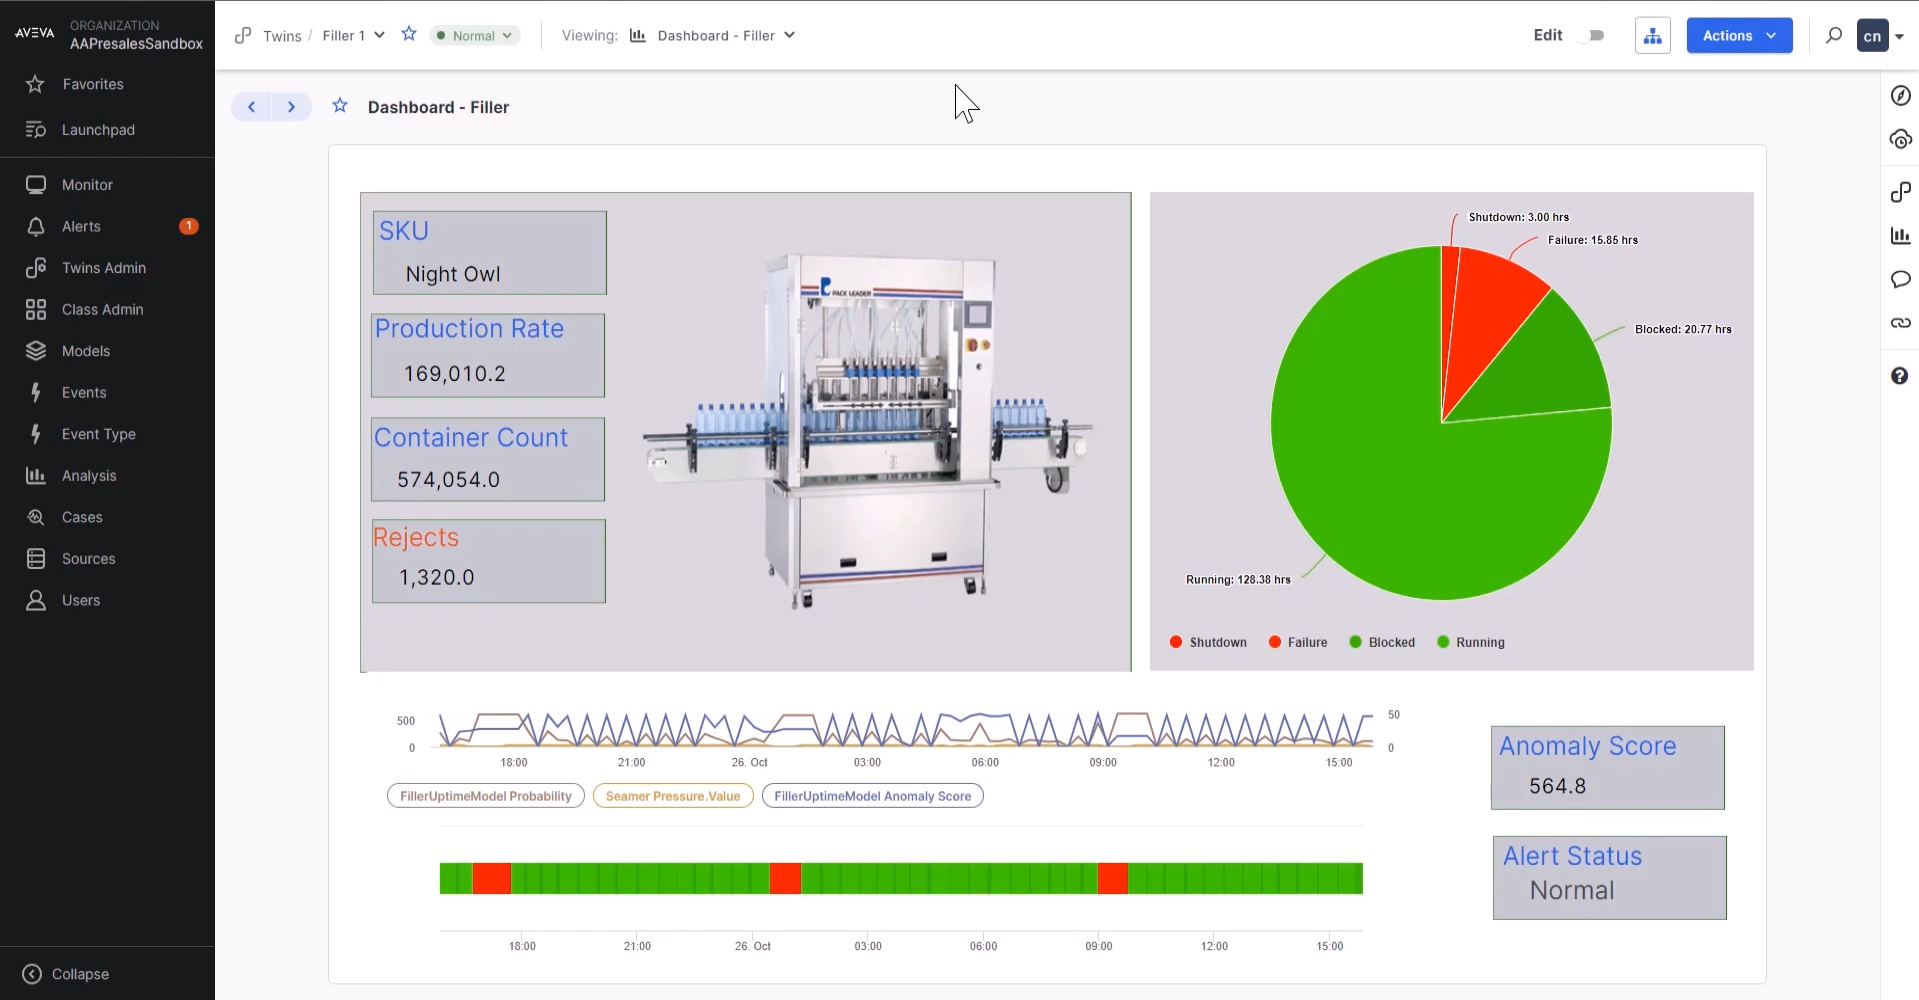Expand the Actions dropdown button
The height and width of the screenshot is (1000, 1919).
(x=1739, y=36)
